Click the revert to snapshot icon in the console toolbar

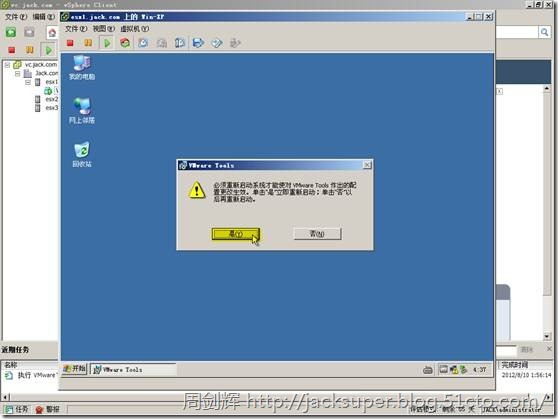pyautogui.click(x=162, y=43)
